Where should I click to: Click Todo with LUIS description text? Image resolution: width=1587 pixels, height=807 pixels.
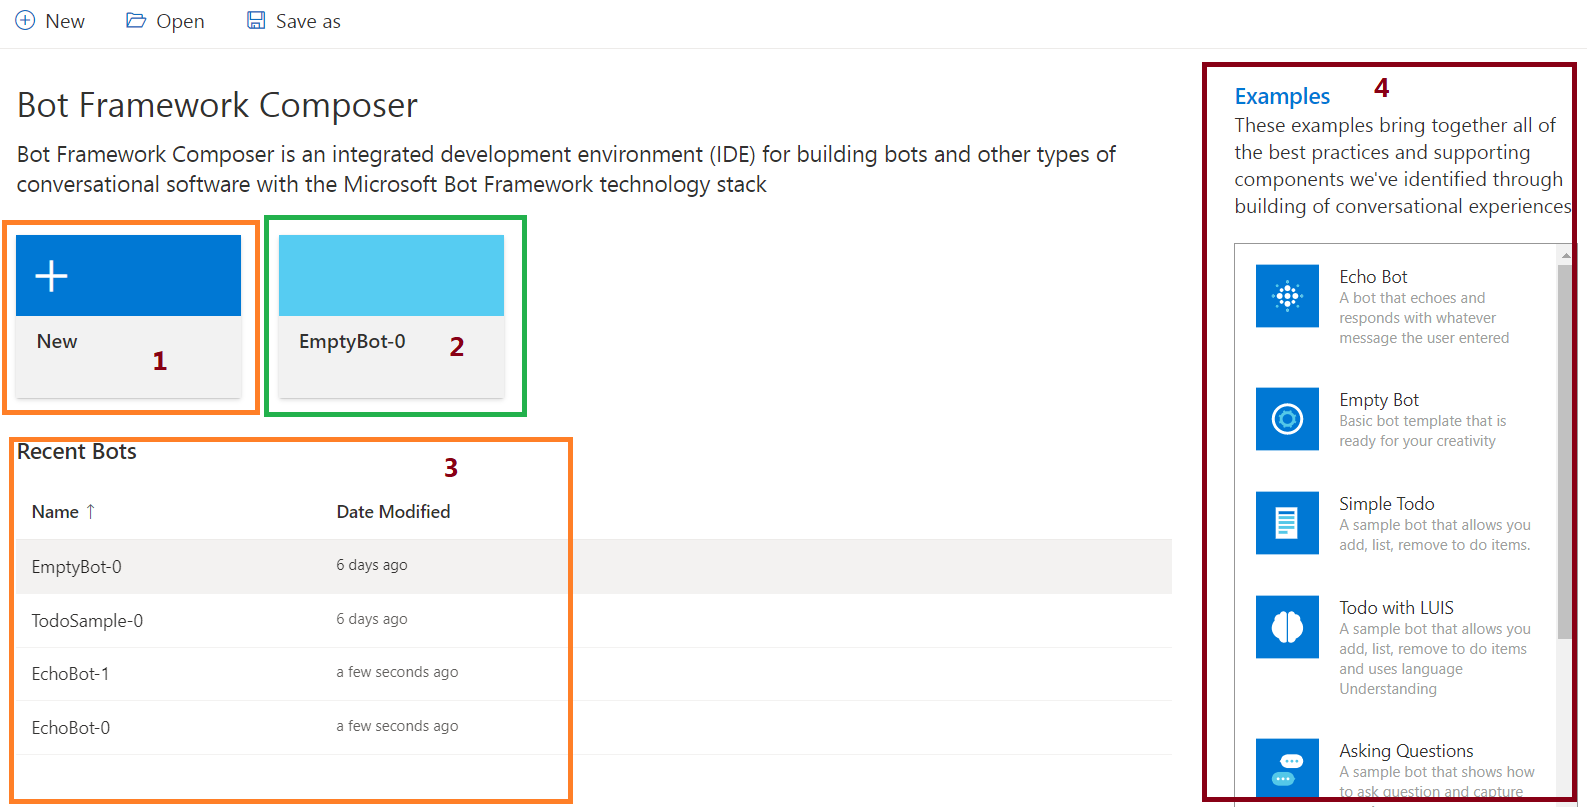(1435, 659)
